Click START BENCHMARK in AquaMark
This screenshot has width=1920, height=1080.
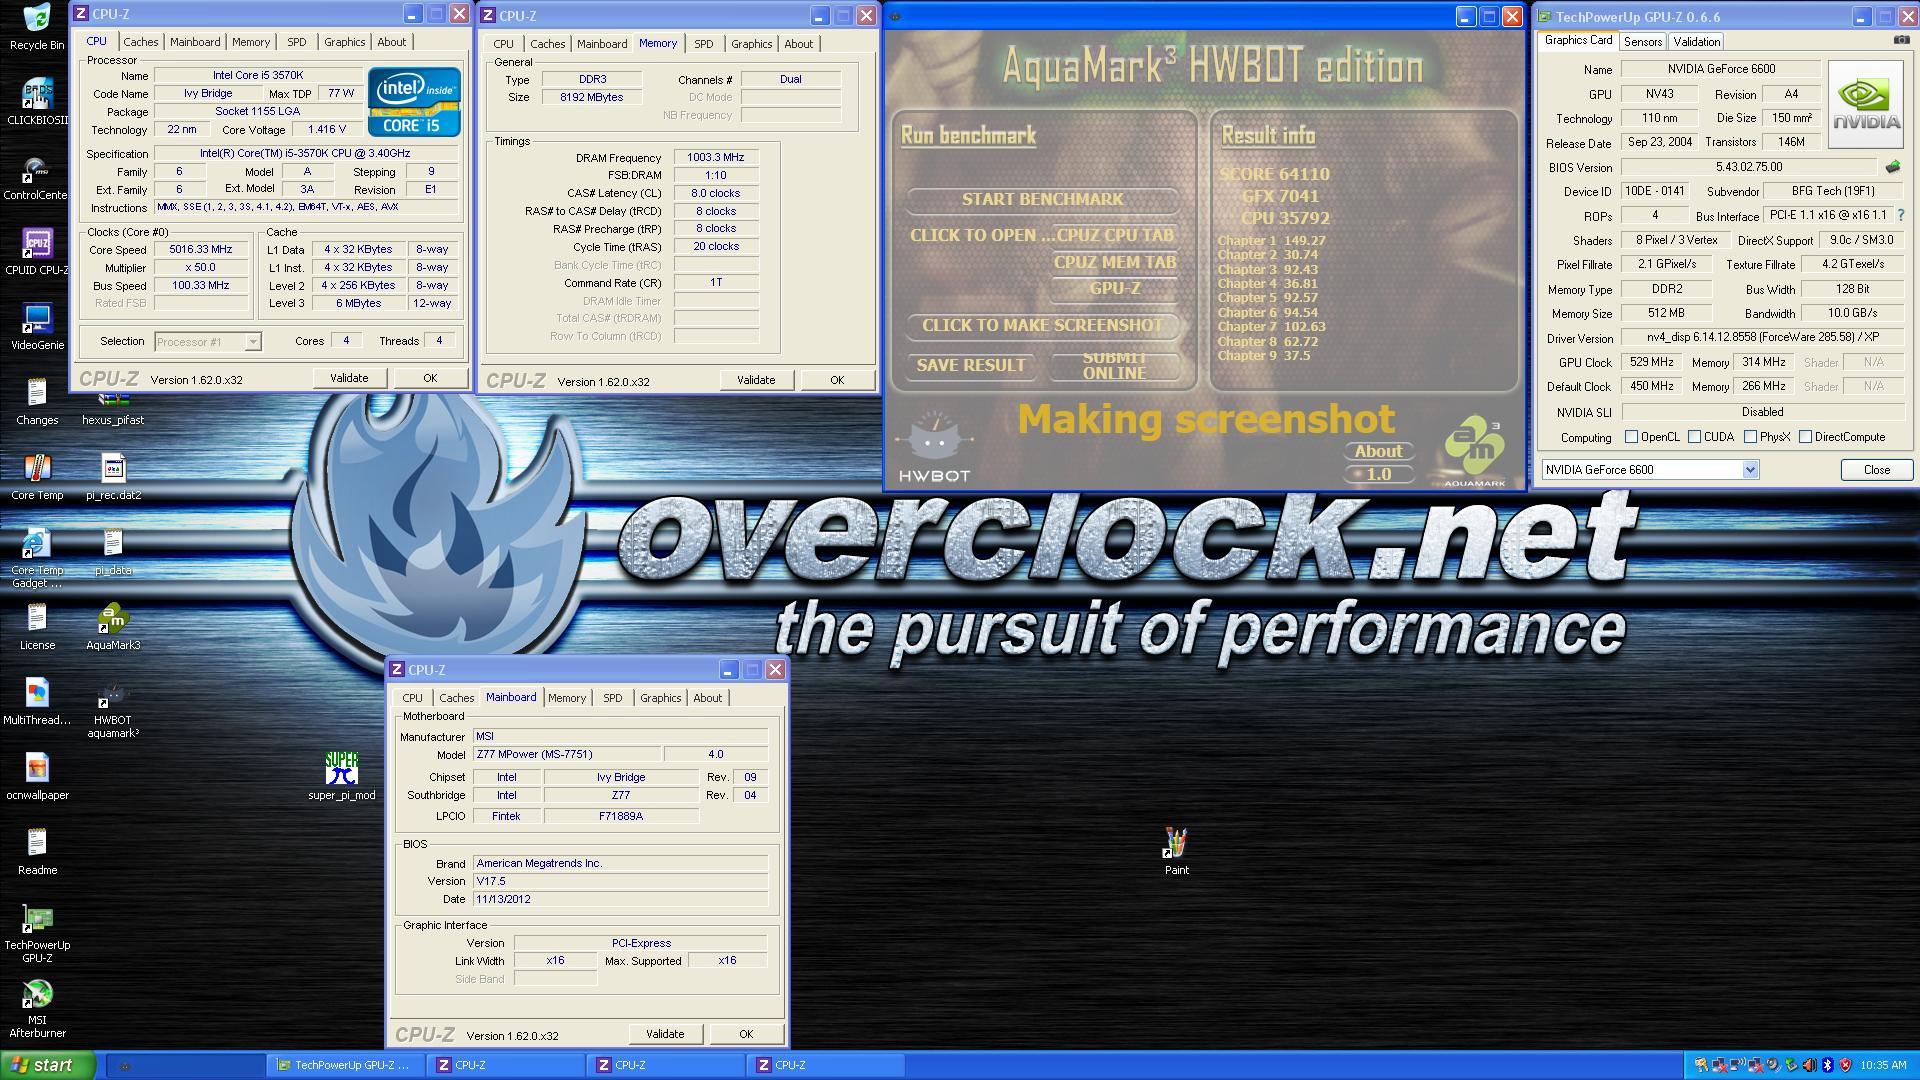[x=1042, y=199]
